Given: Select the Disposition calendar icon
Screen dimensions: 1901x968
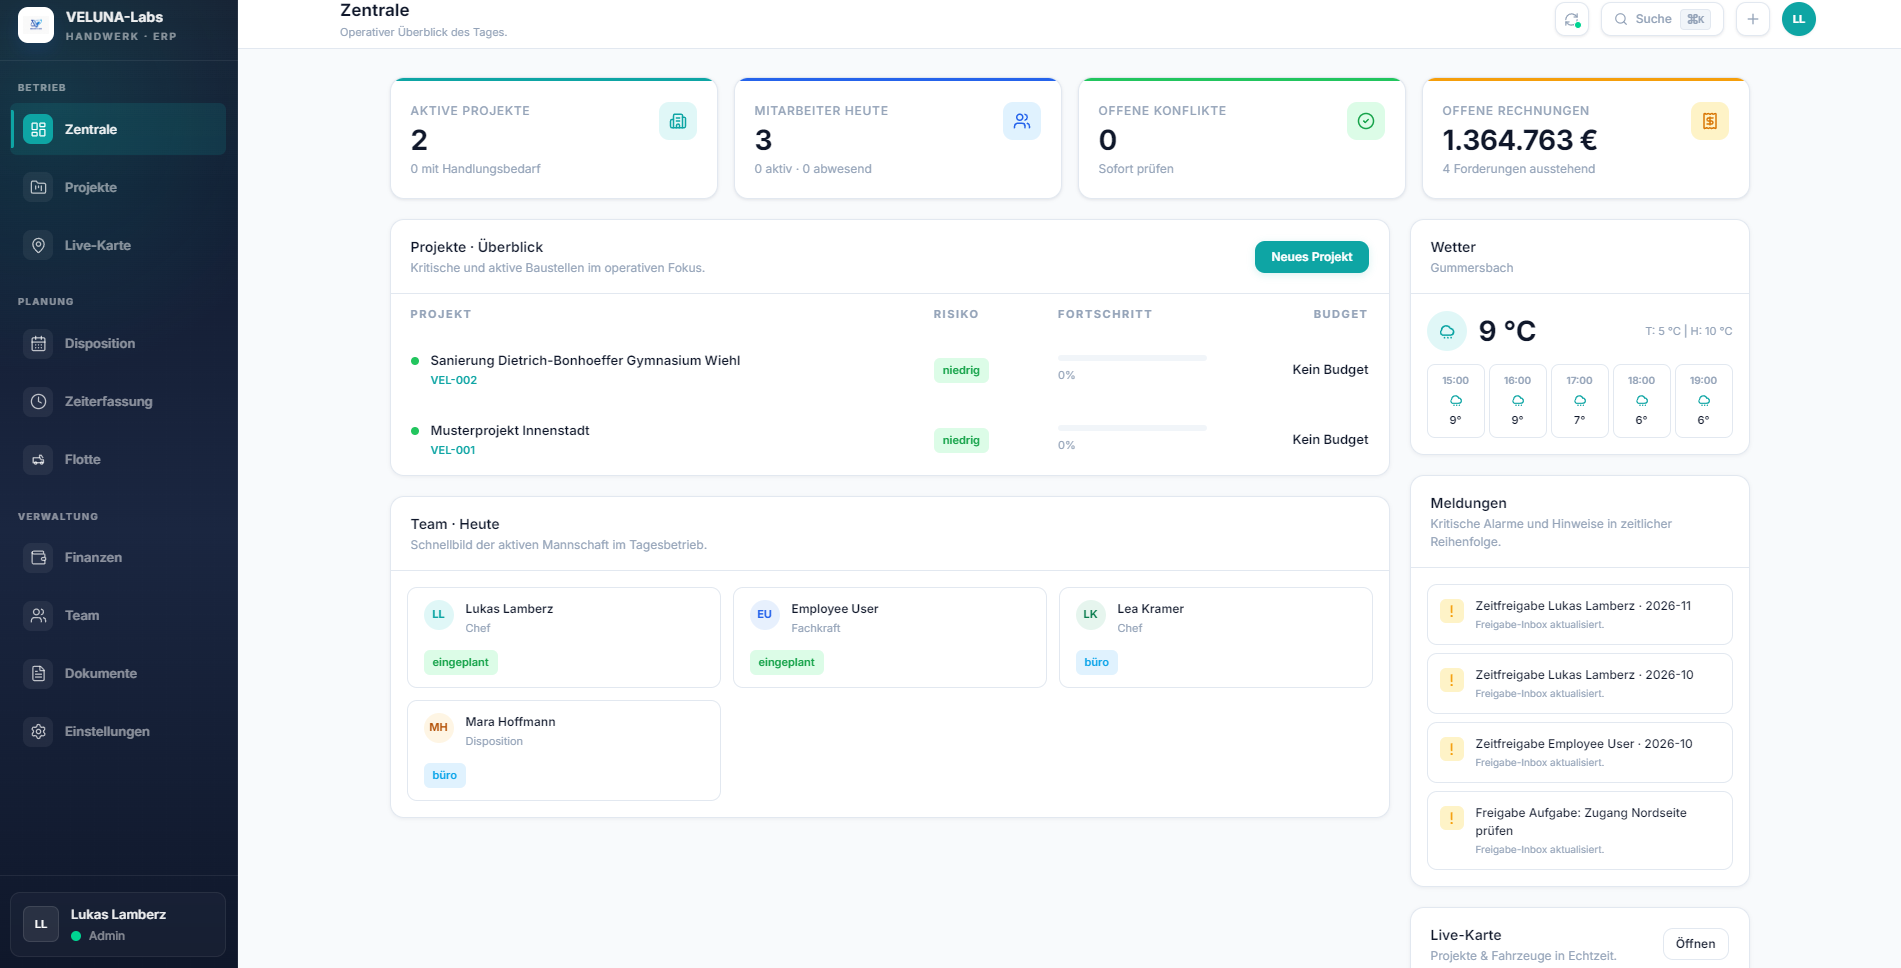Looking at the screenshot, I should click(x=38, y=343).
